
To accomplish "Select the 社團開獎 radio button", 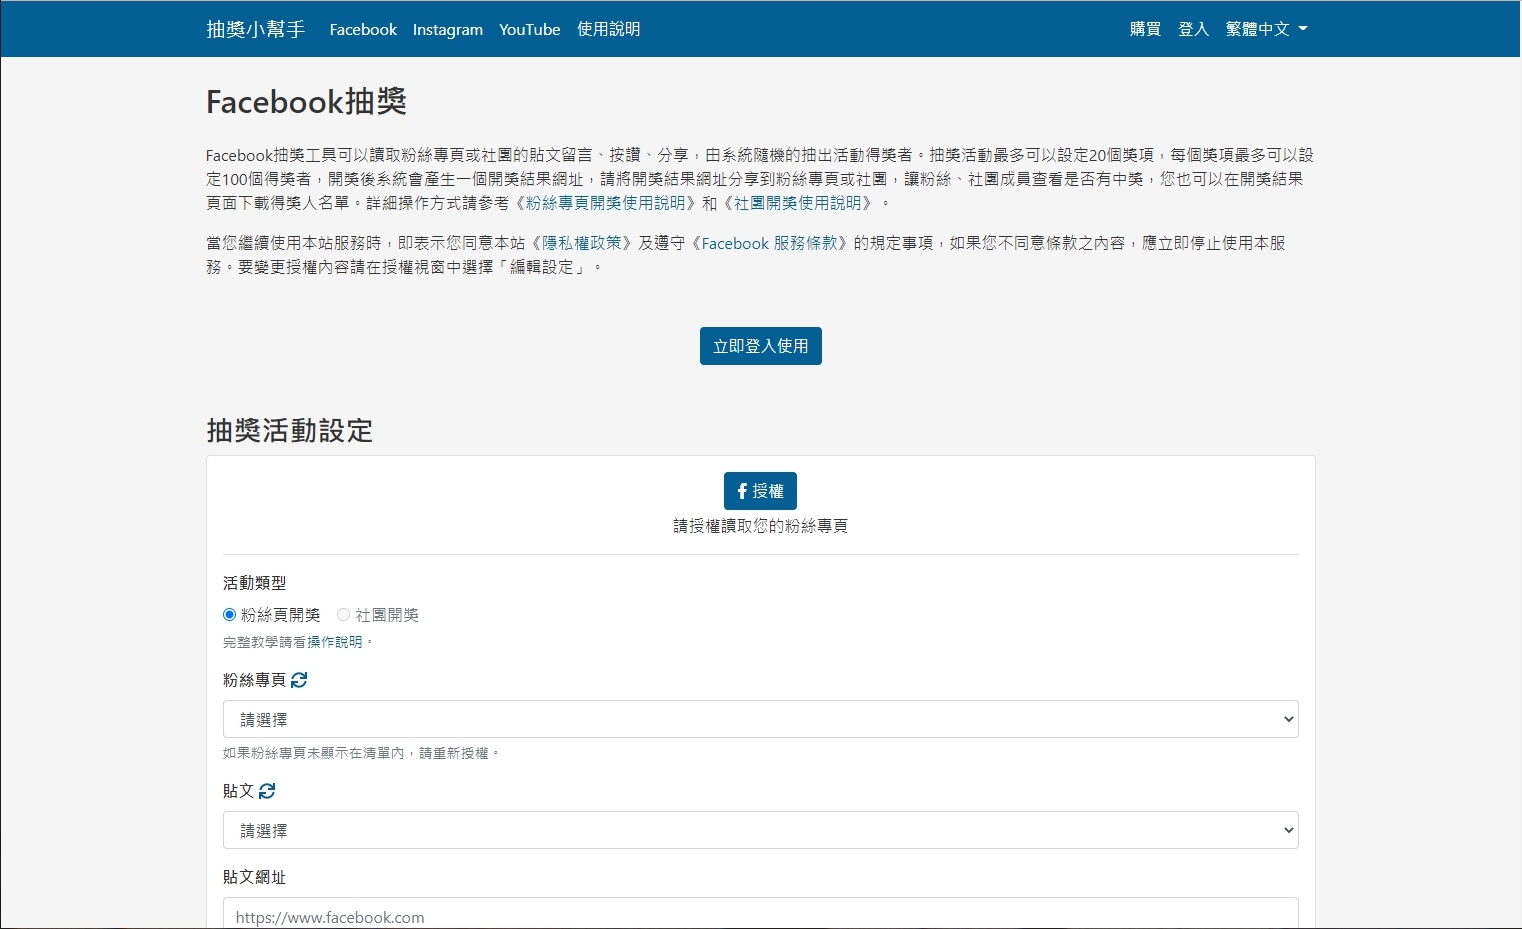I will 343,615.
